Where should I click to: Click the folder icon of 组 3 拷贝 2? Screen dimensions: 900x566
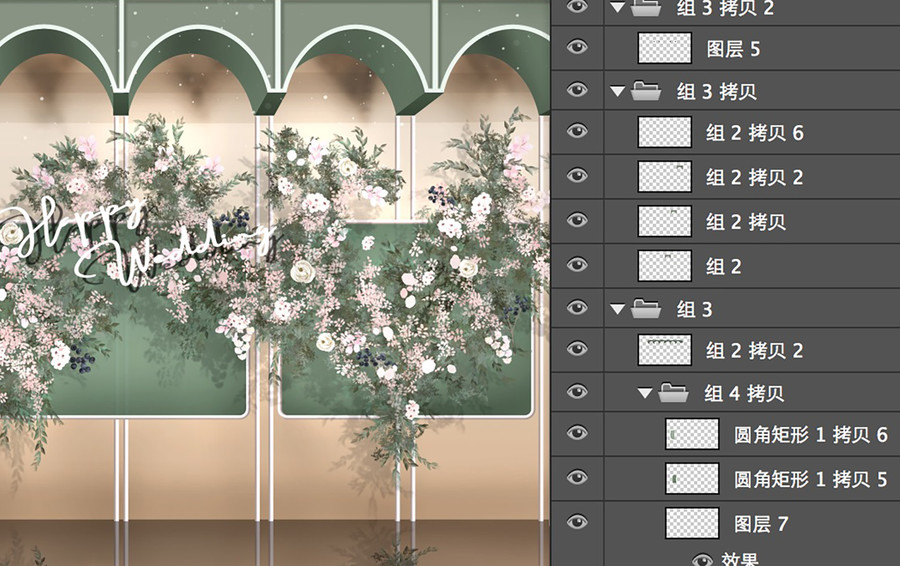646,6
